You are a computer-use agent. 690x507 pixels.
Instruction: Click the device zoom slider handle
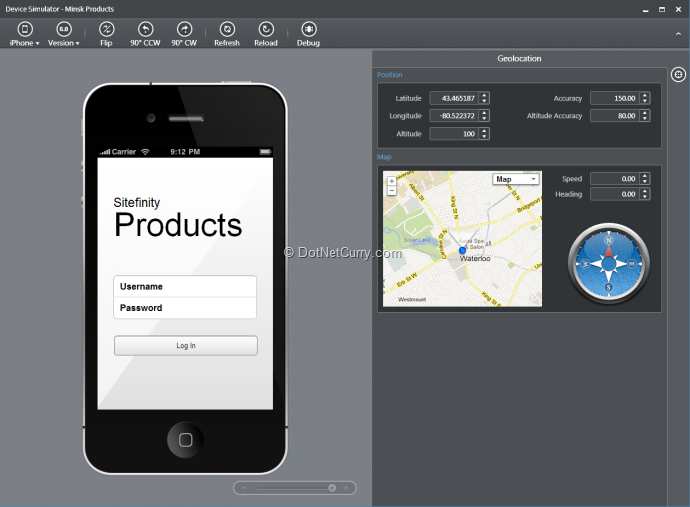click(332, 488)
